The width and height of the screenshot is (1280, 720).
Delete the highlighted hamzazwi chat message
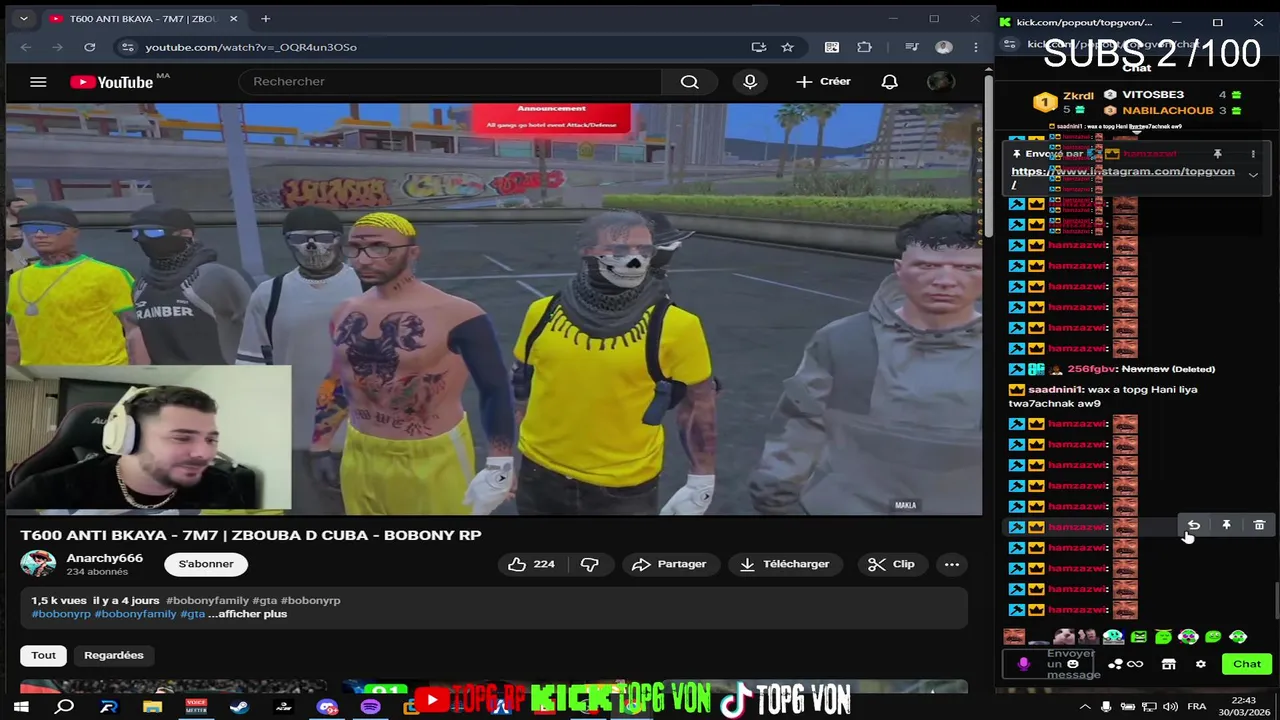[1259, 525]
